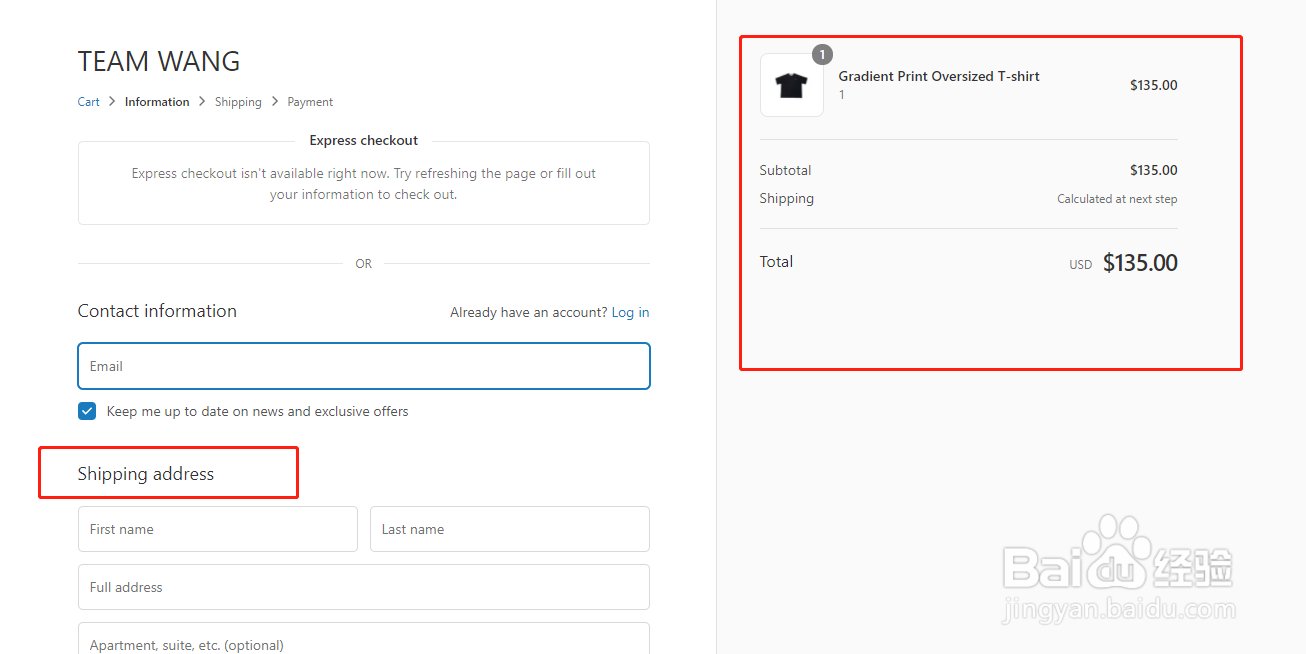The image size is (1306, 654).
Task: Select the Information breadcrumb step
Action: pyautogui.click(x=157, y=102)
